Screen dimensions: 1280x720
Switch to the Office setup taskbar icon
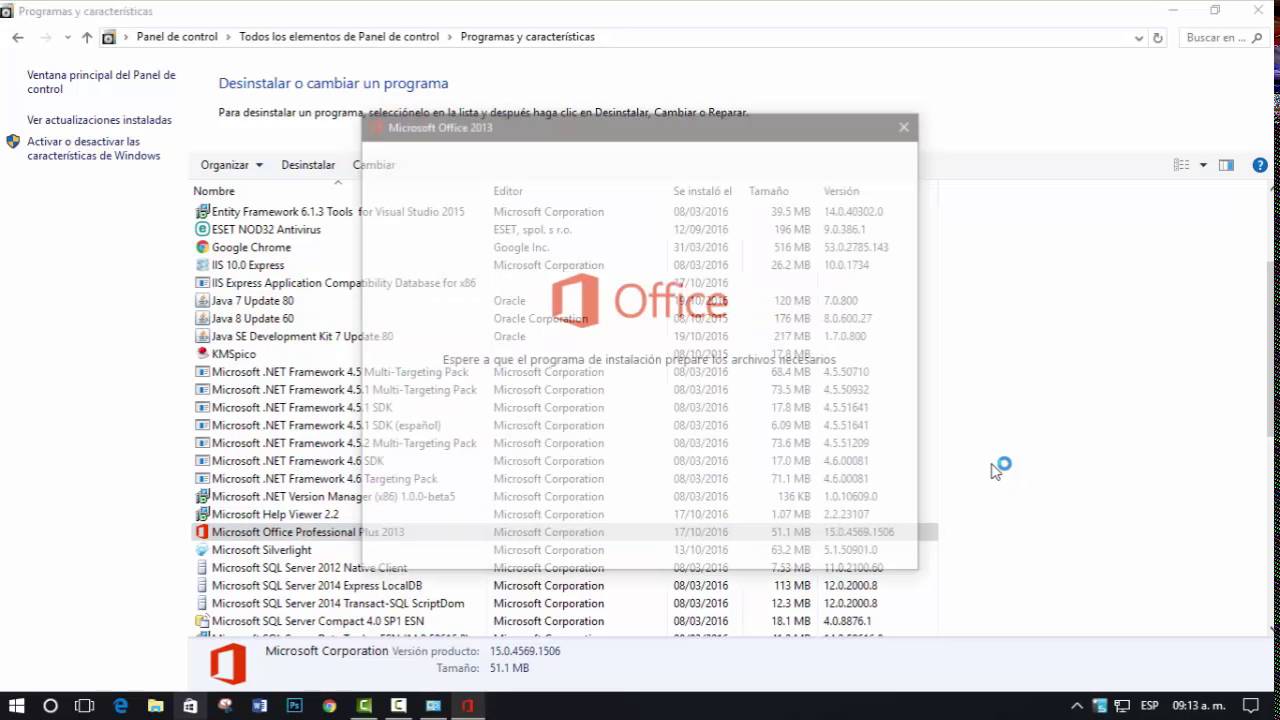click(x=467, y=706)
